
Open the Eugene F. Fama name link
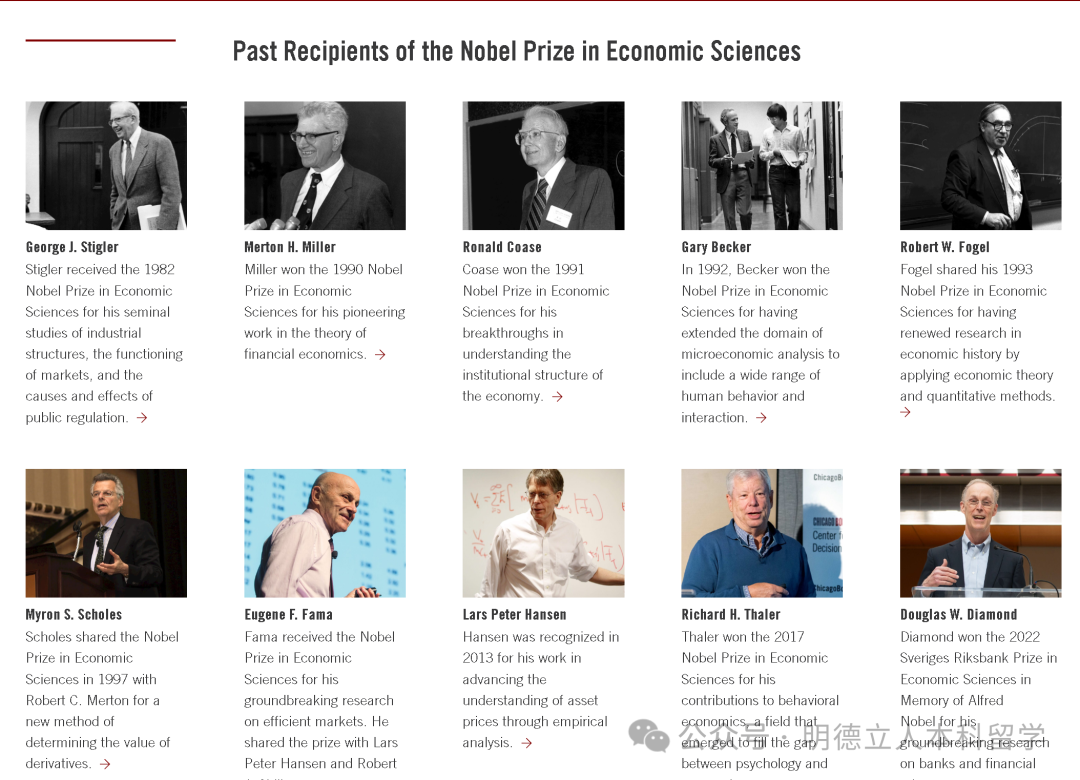click(289, 615)
